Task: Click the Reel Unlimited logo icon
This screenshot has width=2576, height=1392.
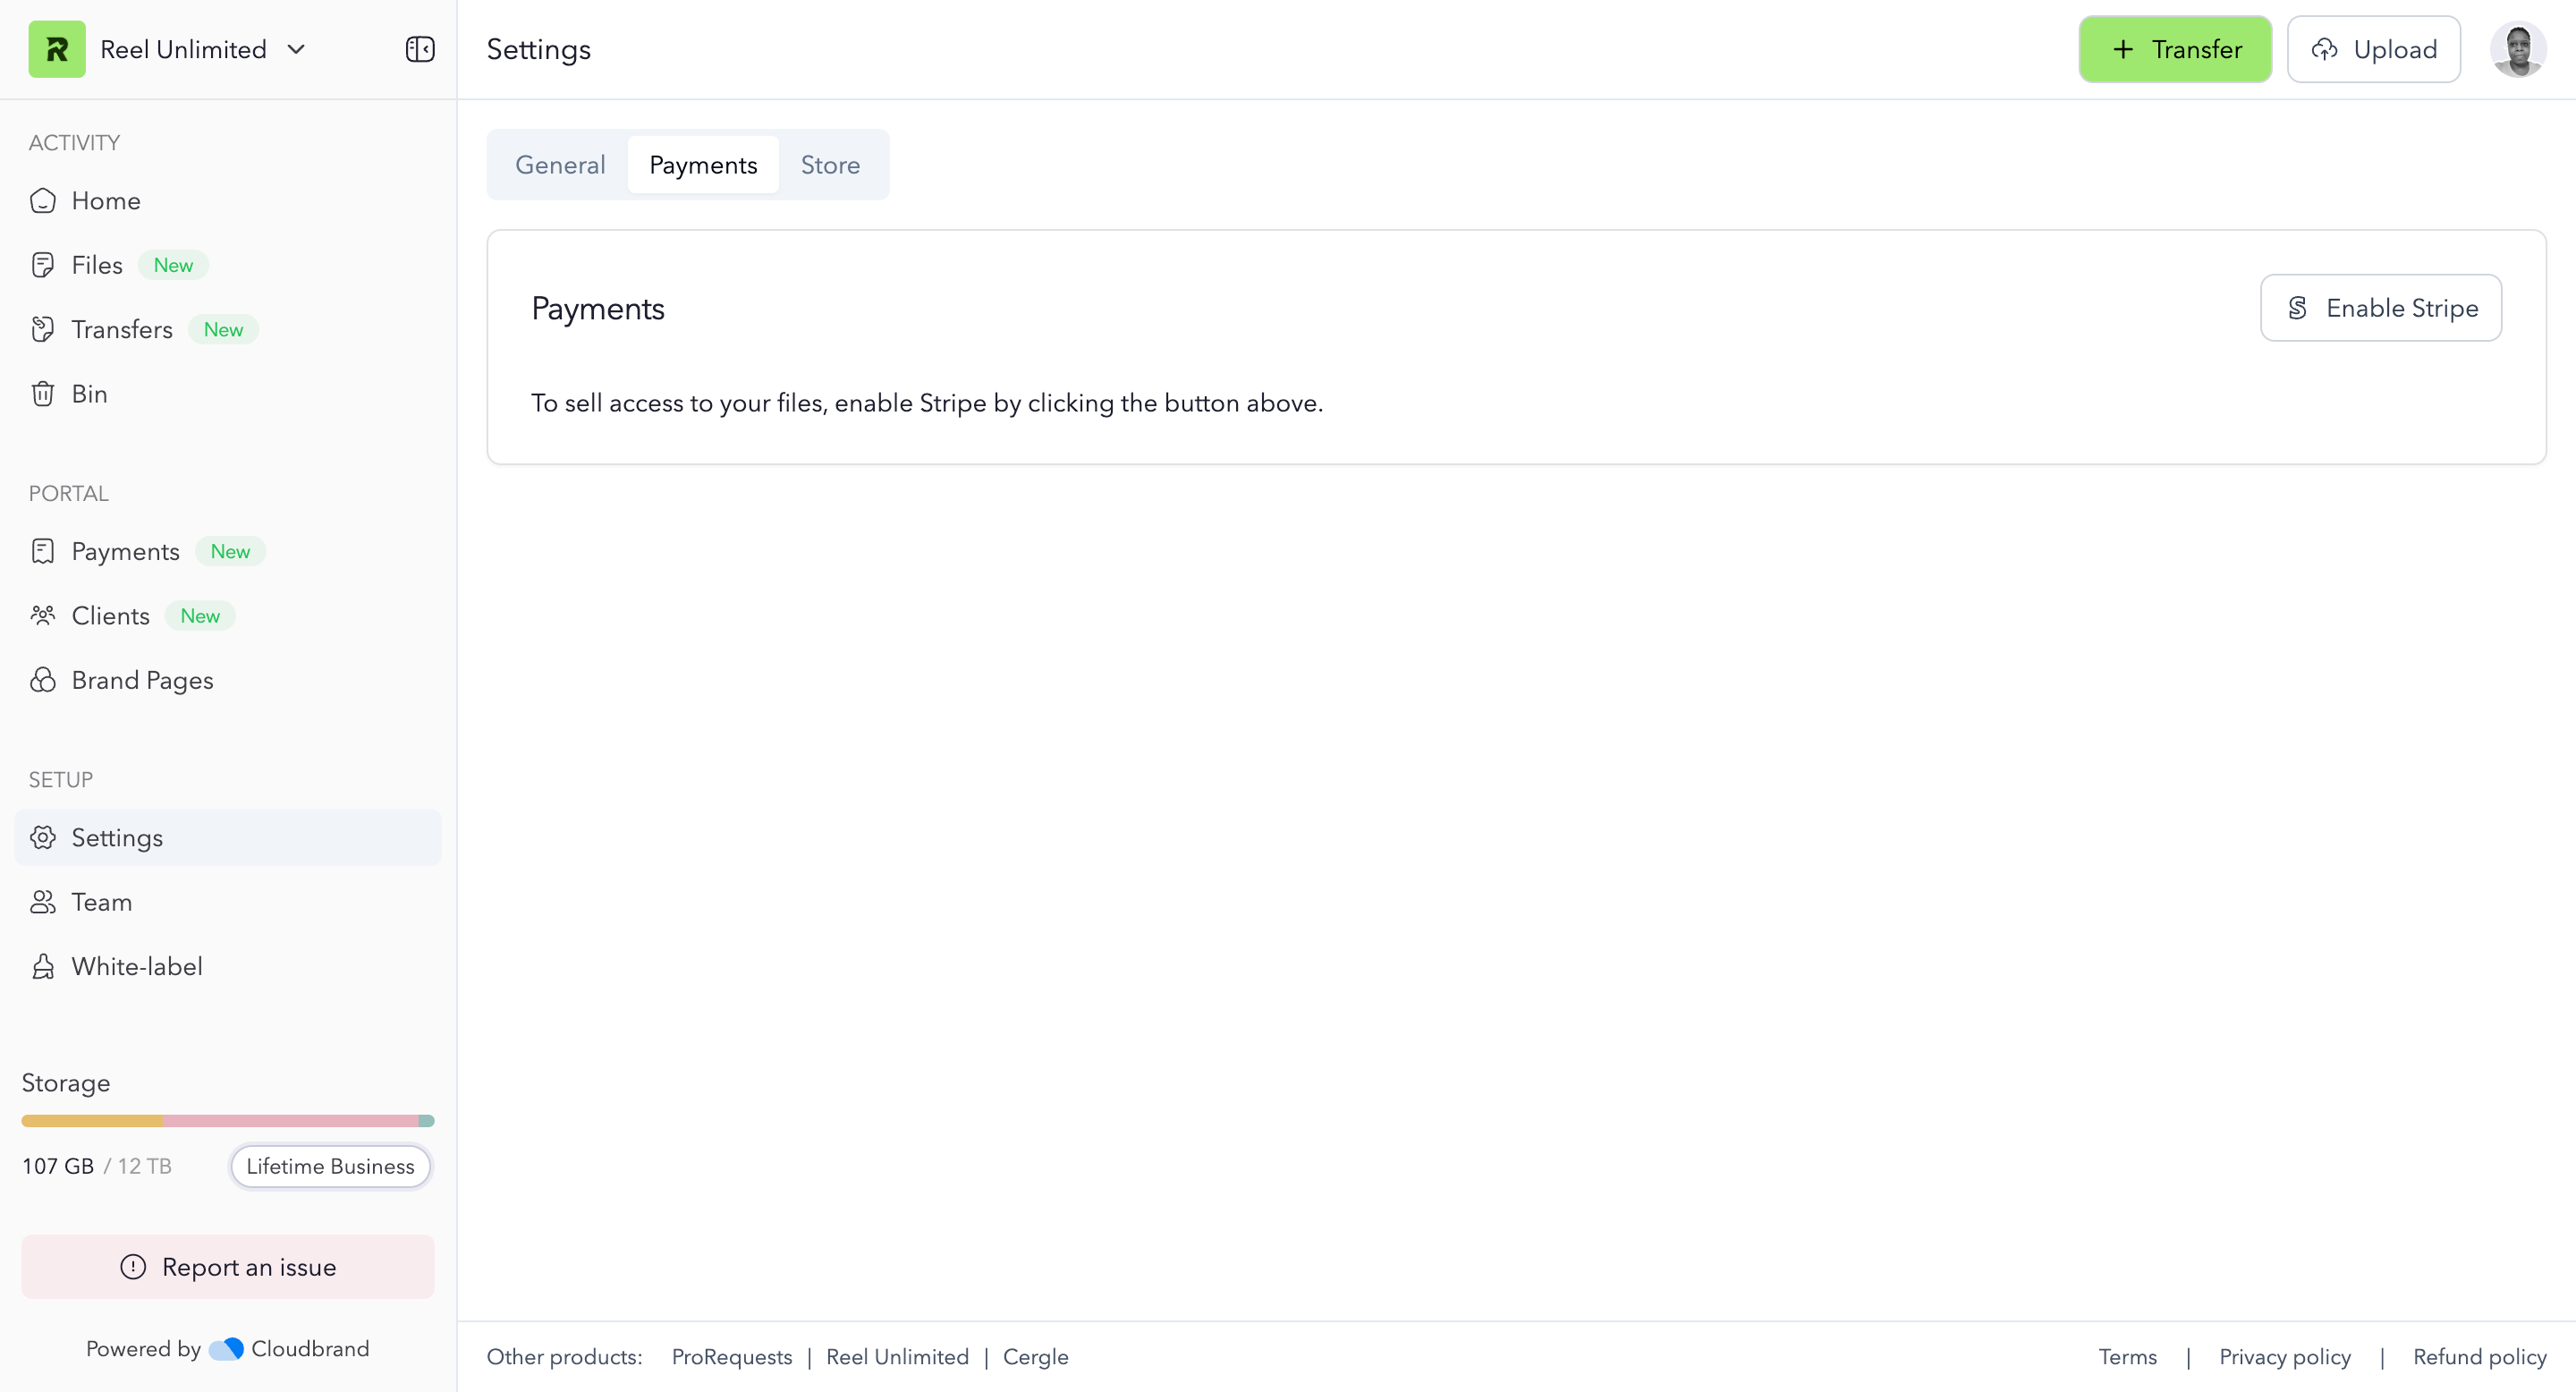Action: [57, 48]
